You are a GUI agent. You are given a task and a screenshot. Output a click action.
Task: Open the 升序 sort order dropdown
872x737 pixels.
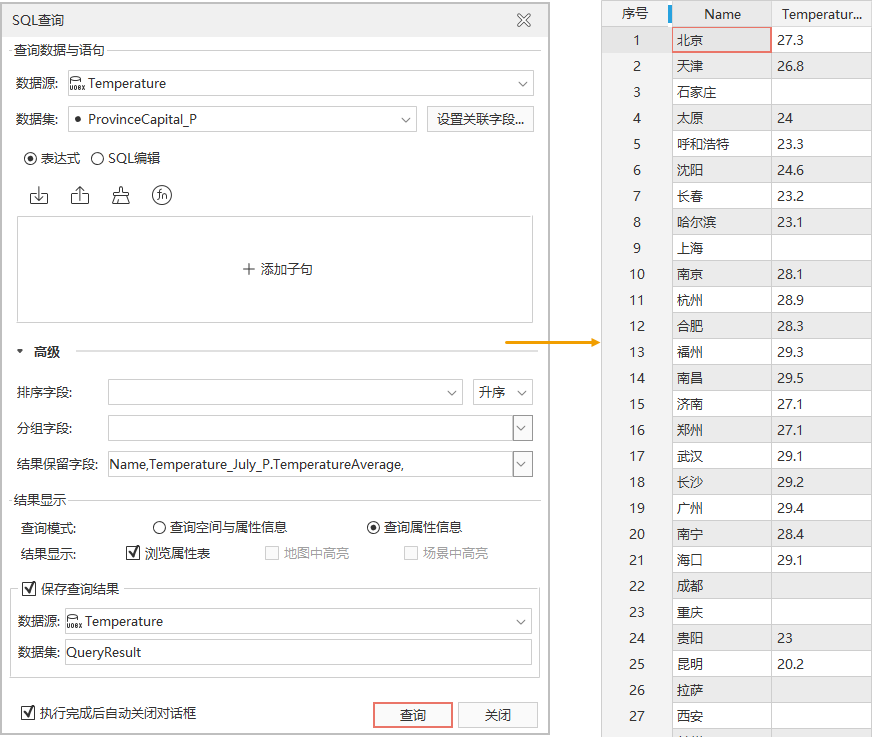pos(502,392)
